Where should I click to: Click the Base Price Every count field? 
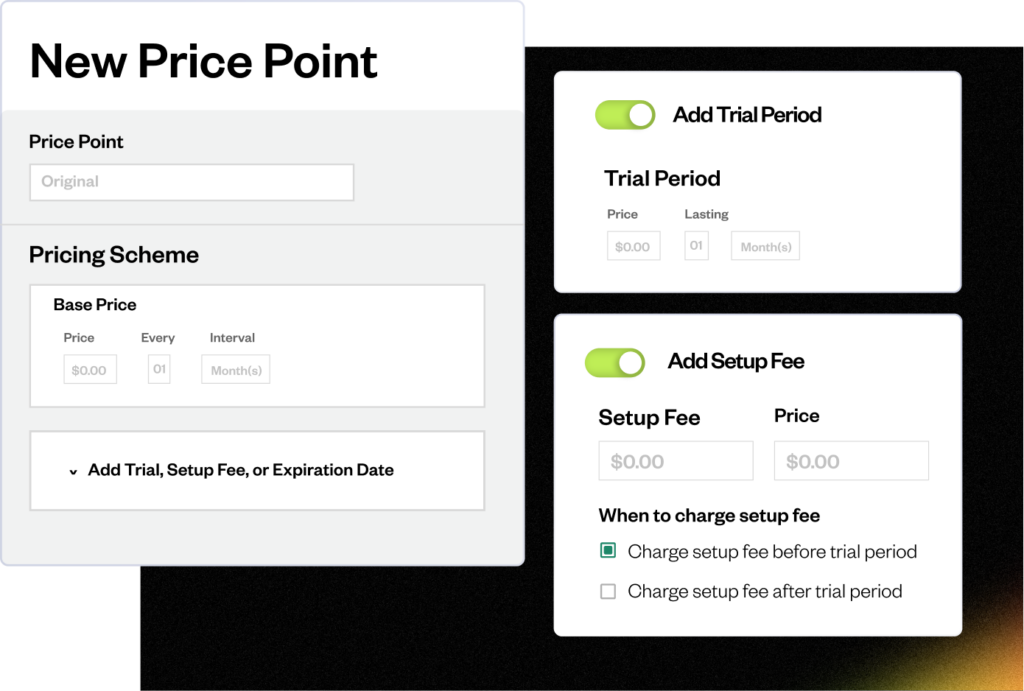click(x=159, y=369)
